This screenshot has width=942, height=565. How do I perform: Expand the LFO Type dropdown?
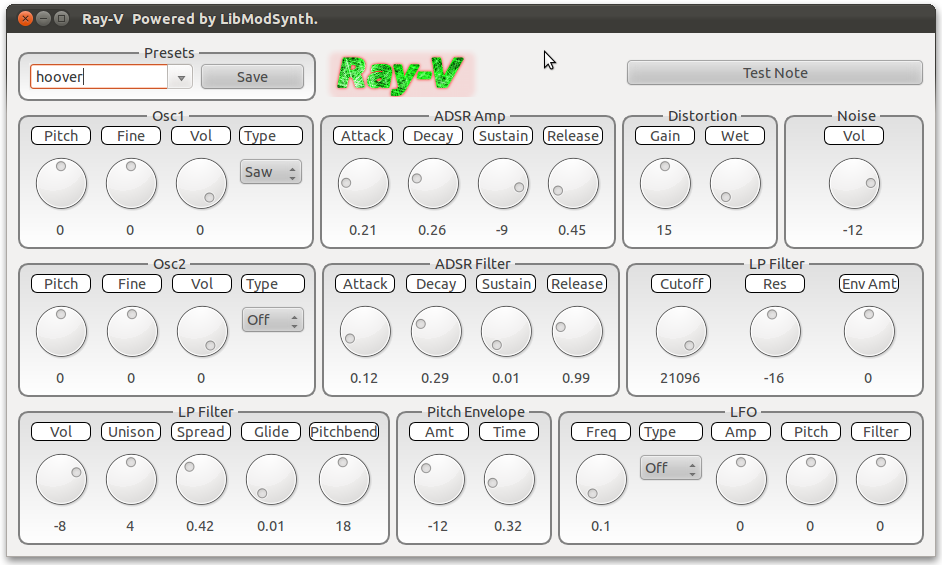pos(670,468)
